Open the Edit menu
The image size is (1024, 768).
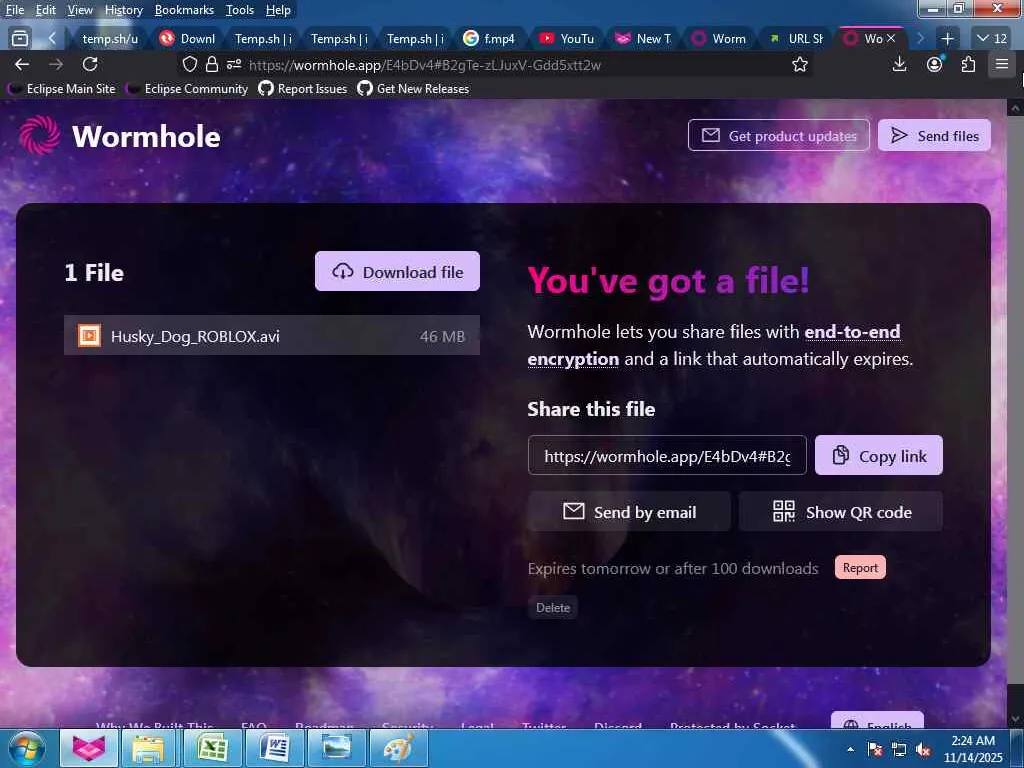46,10
